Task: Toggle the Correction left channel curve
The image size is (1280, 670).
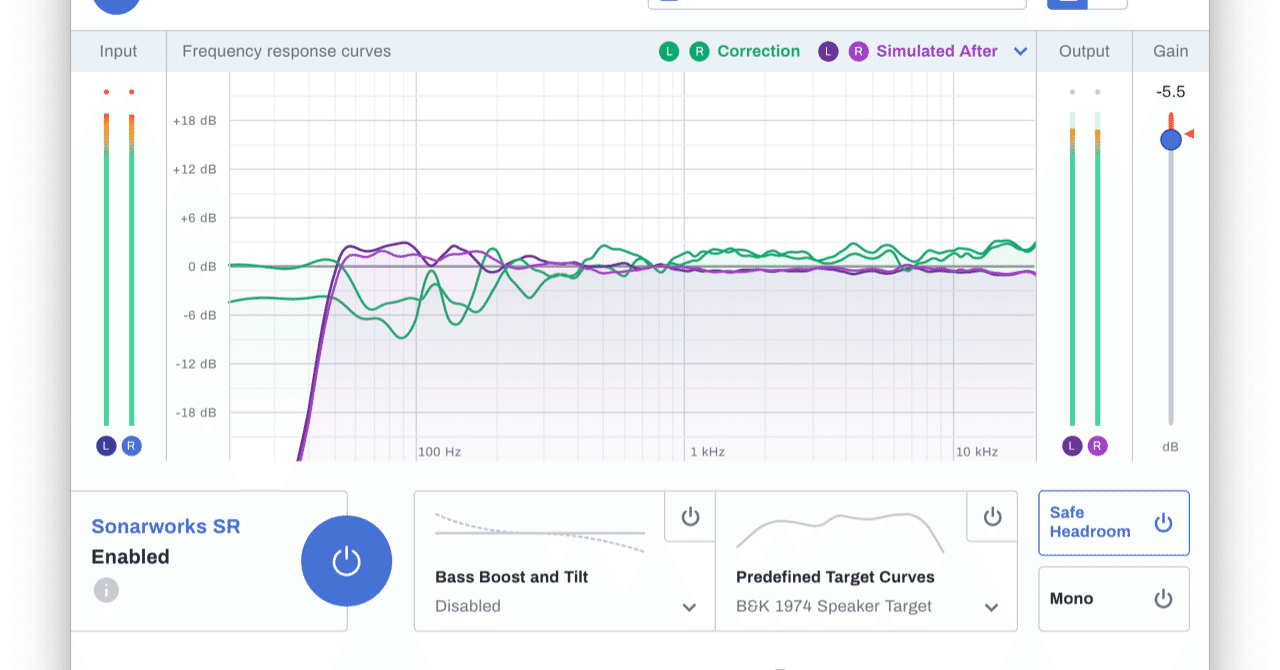Action: 668,51
